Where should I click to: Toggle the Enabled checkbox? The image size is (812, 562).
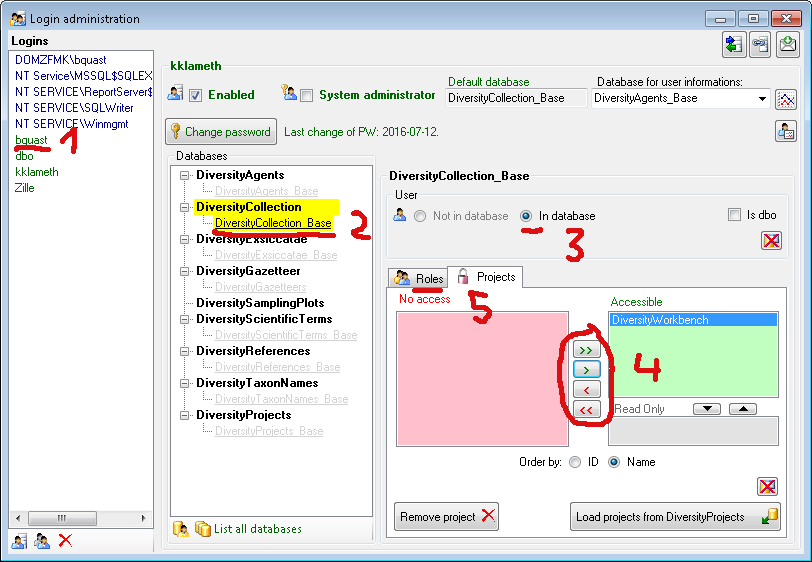tap(196, 95)
